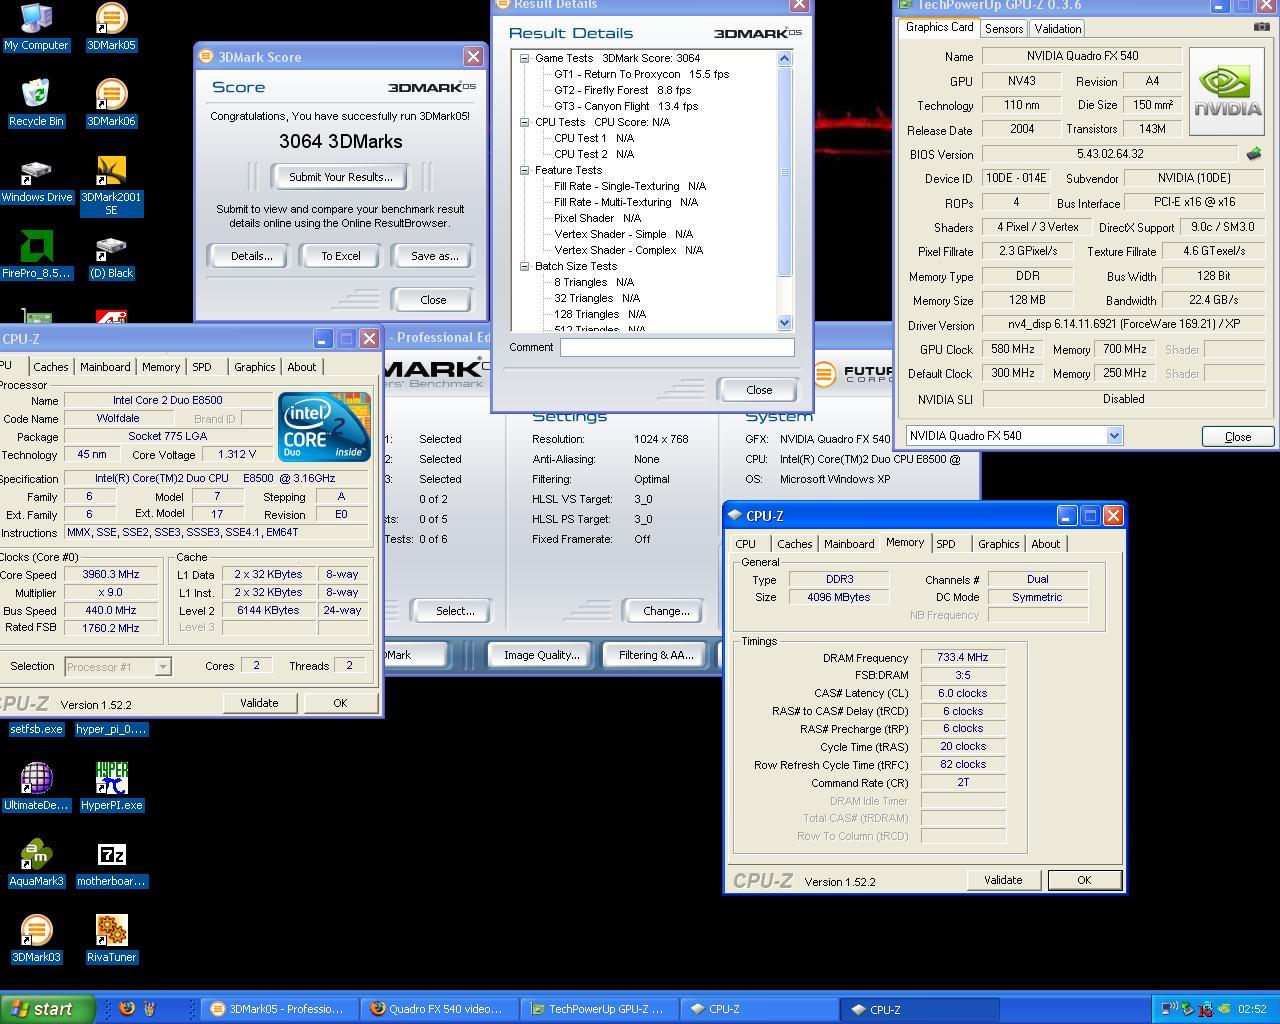
Task: Click Validate in memory CPU-Z window
Action: click(x=1003, y=880)
